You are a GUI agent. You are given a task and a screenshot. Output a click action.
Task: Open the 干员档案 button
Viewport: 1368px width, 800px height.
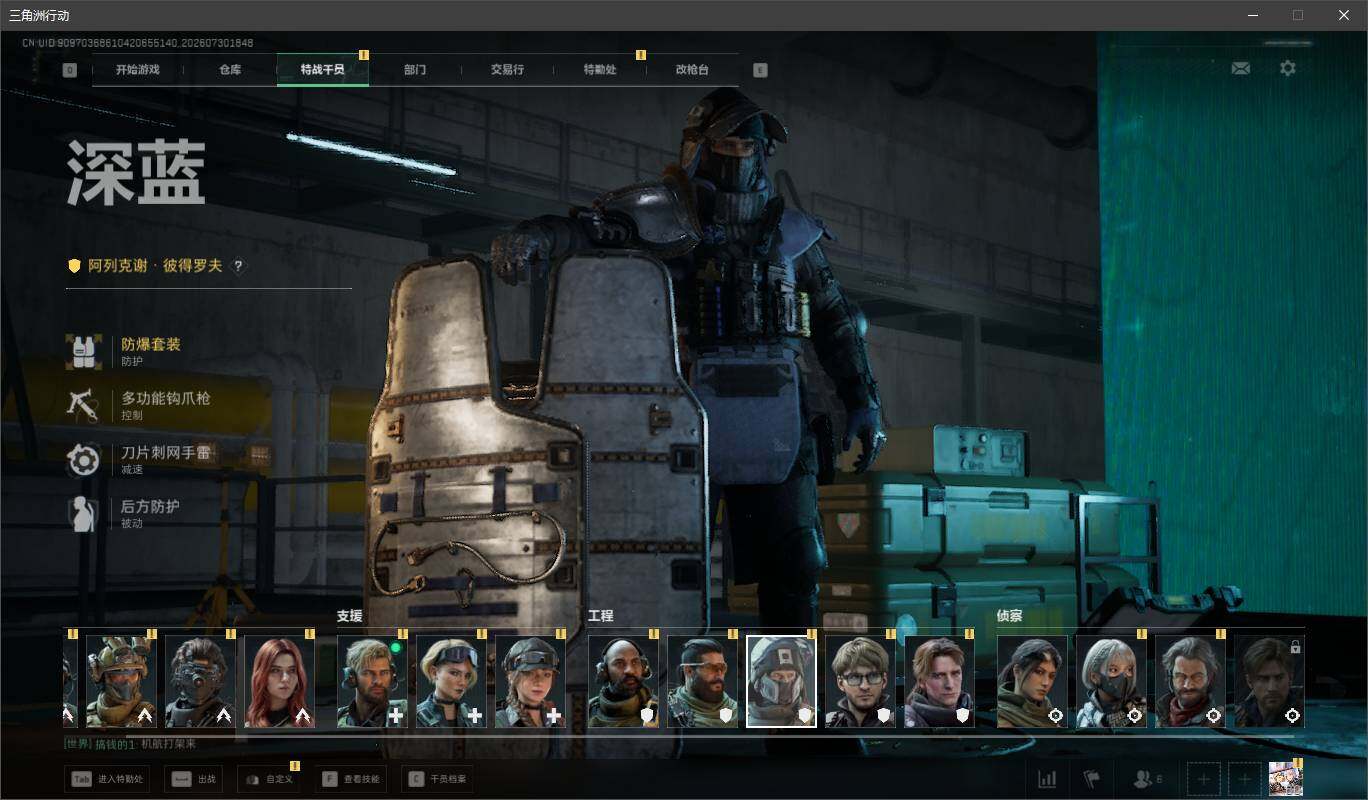437,779
